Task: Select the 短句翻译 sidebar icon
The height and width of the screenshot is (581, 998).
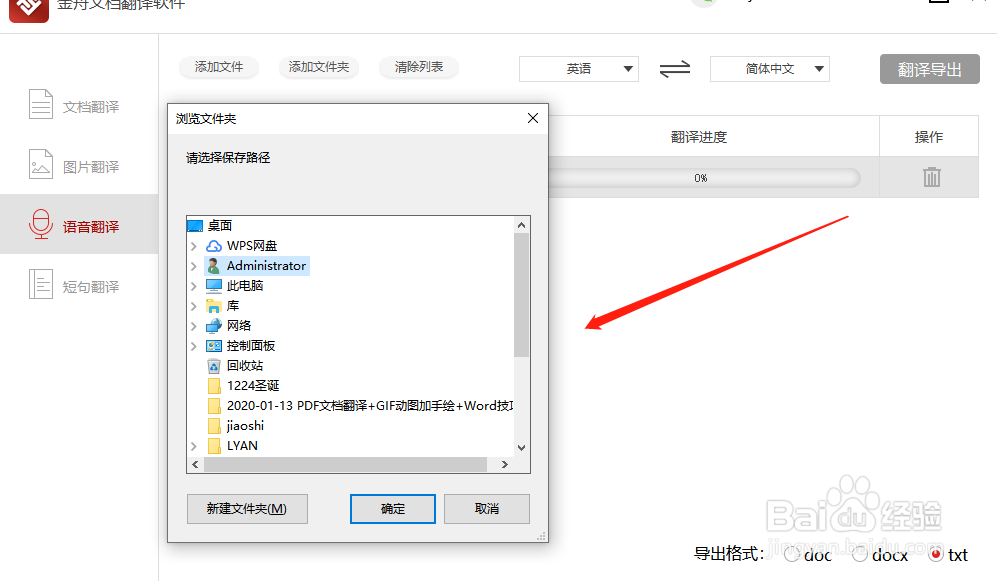Action: click(x=40, y=285)
